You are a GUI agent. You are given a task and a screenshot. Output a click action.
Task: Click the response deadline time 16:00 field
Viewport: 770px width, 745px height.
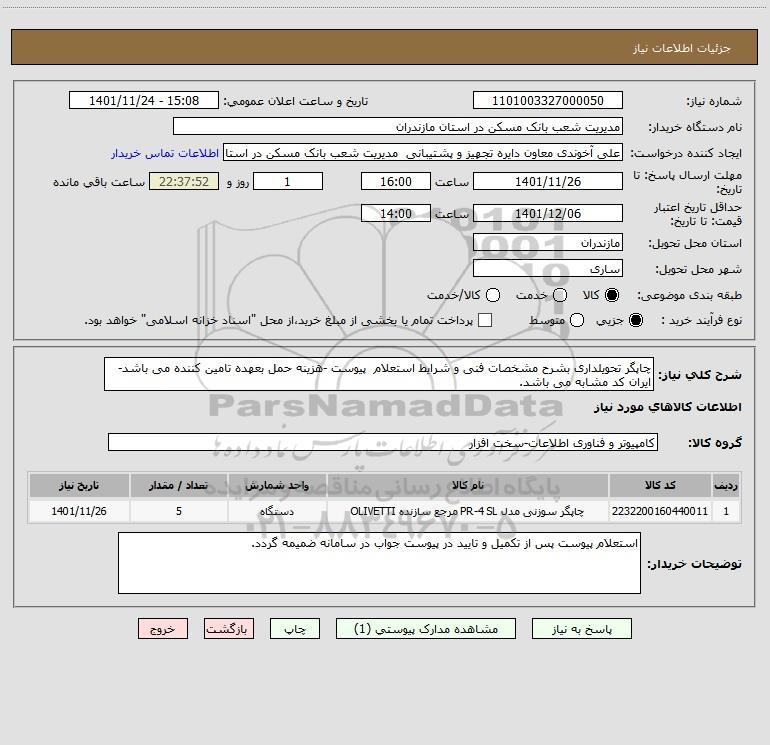coord(396,181)
